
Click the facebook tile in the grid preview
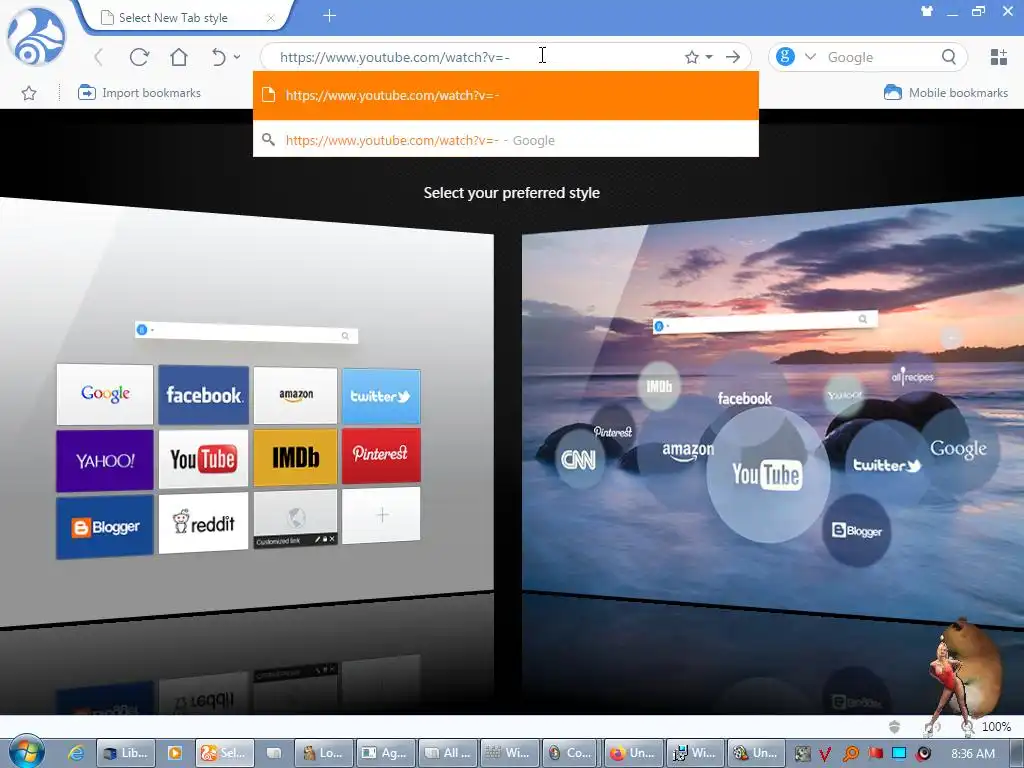(204, 394)
